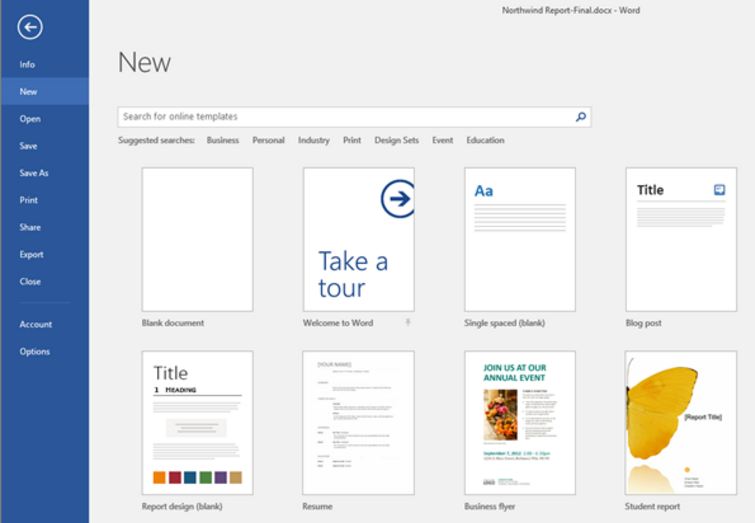Click the search magnifier icon
Viewport: 755px width, 523px height.
pyautogui.click(x=581, y=117)
